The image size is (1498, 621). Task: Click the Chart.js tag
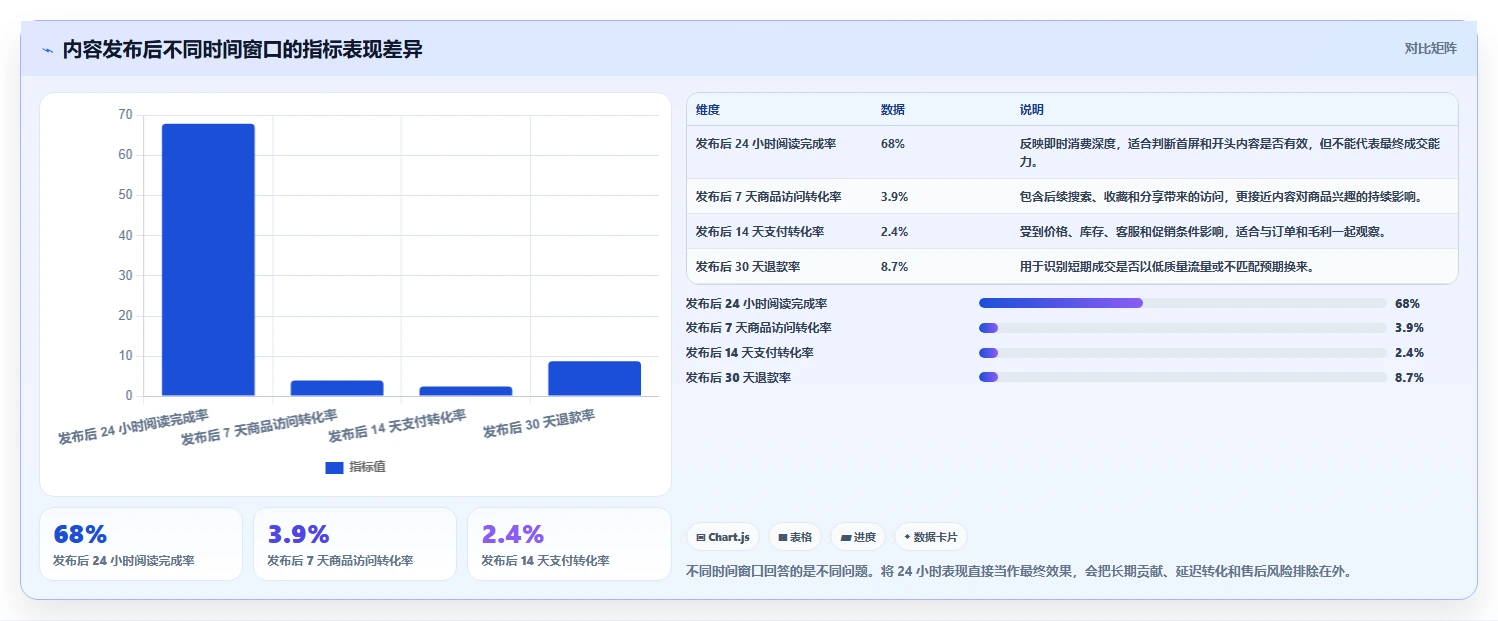pyautogui.click(x=723, y=537)
